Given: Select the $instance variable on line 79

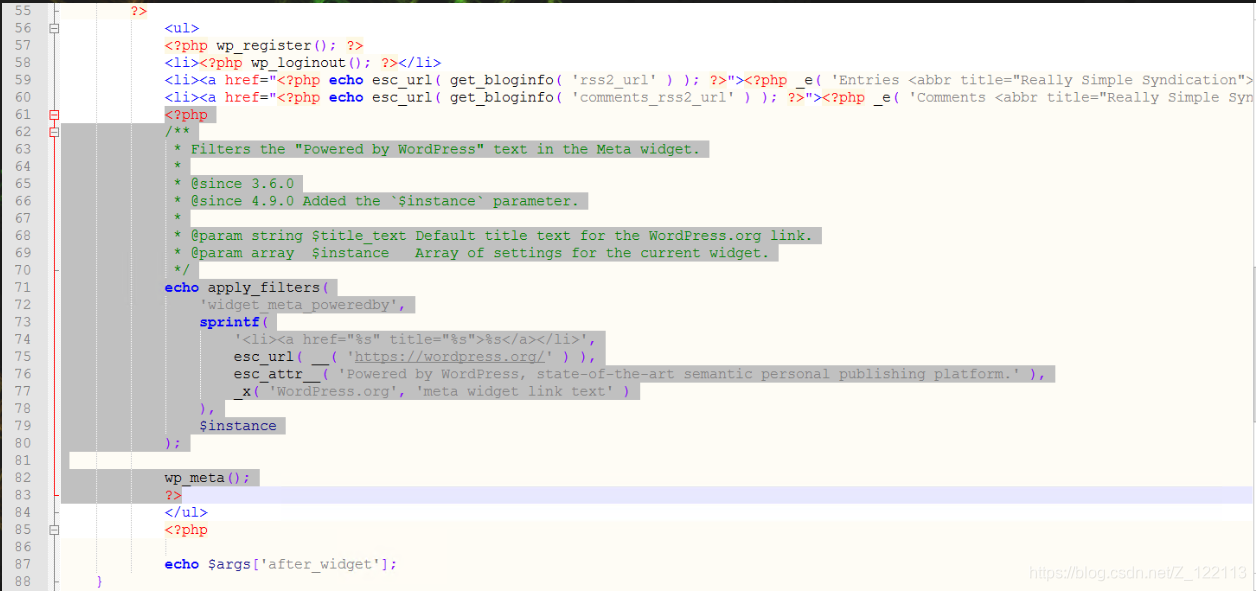Looking at the screenshot, I should pos(239,425).
